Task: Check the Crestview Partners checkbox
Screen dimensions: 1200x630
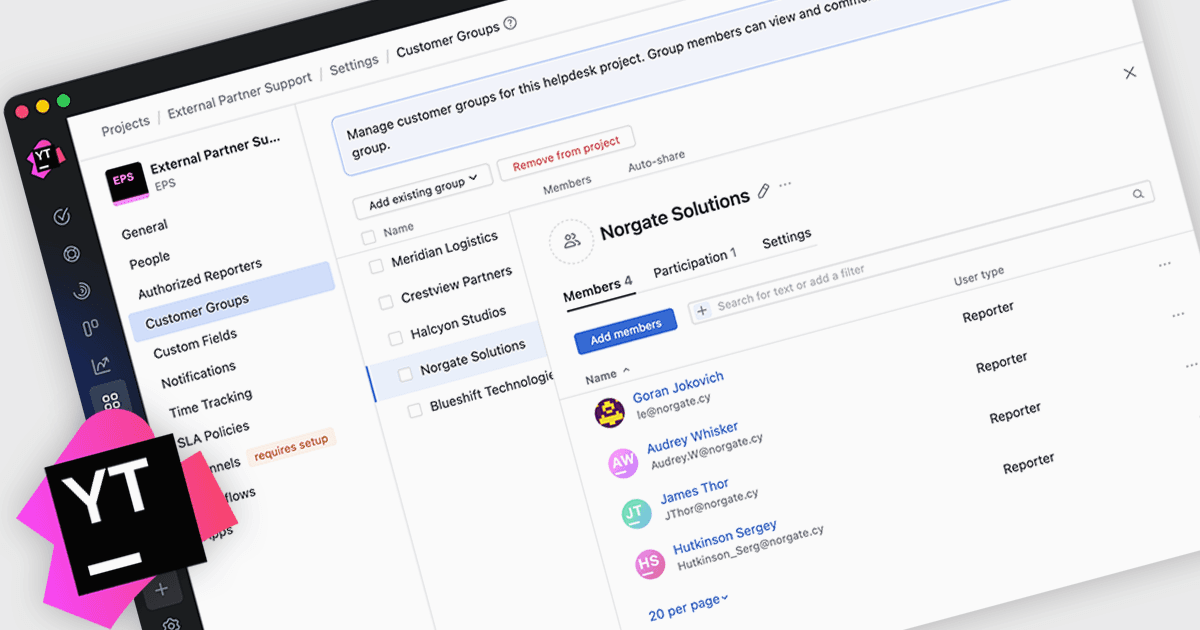Action: 386,302
